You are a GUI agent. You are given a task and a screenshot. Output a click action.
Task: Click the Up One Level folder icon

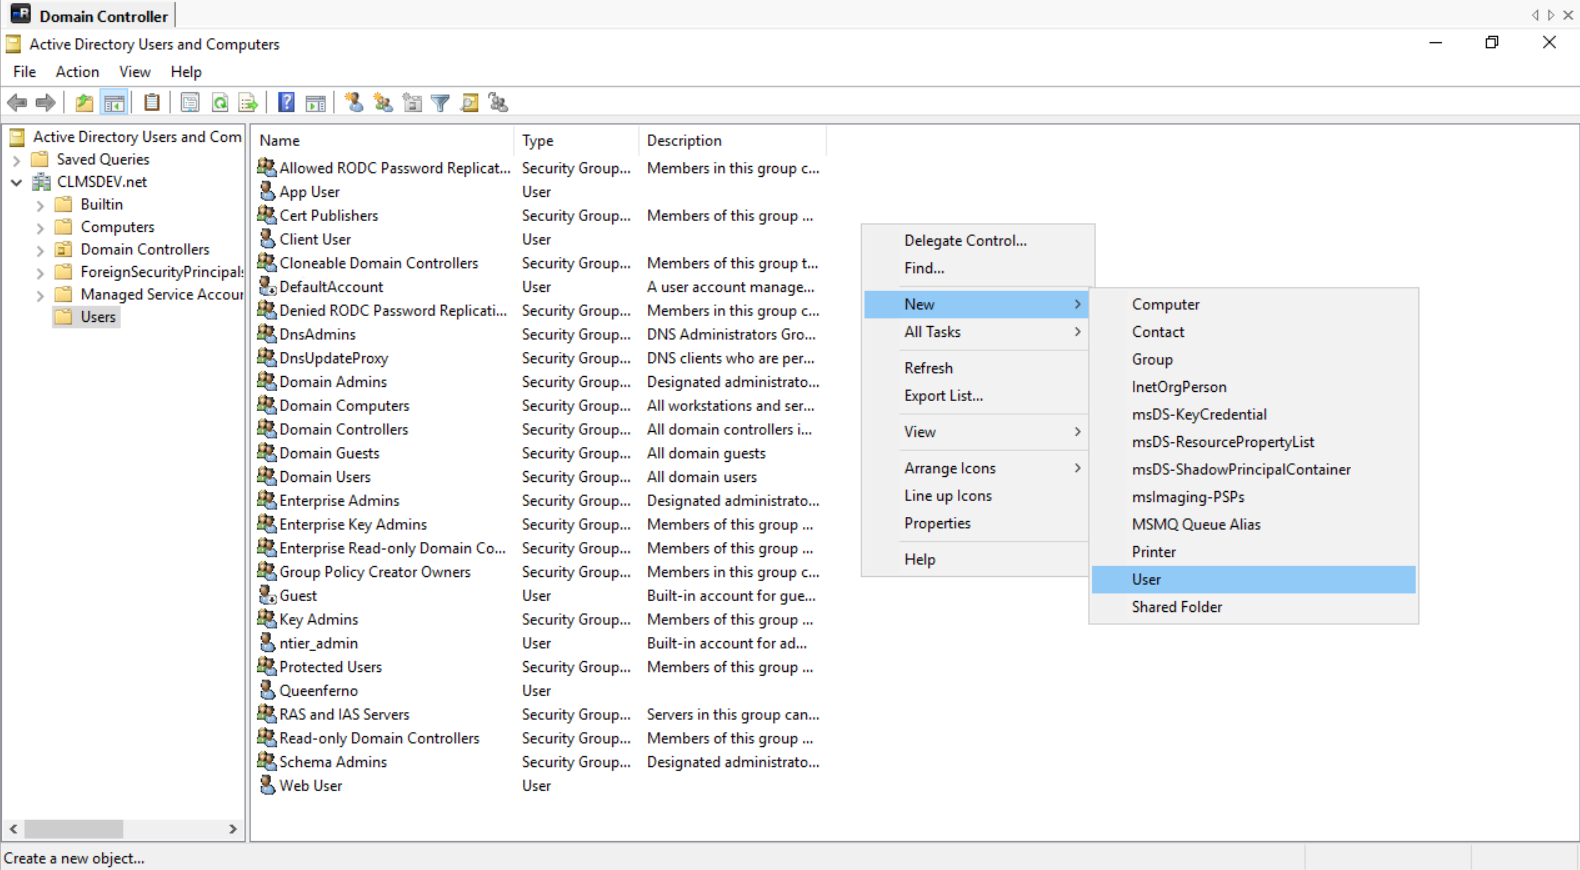pos(84,103)
